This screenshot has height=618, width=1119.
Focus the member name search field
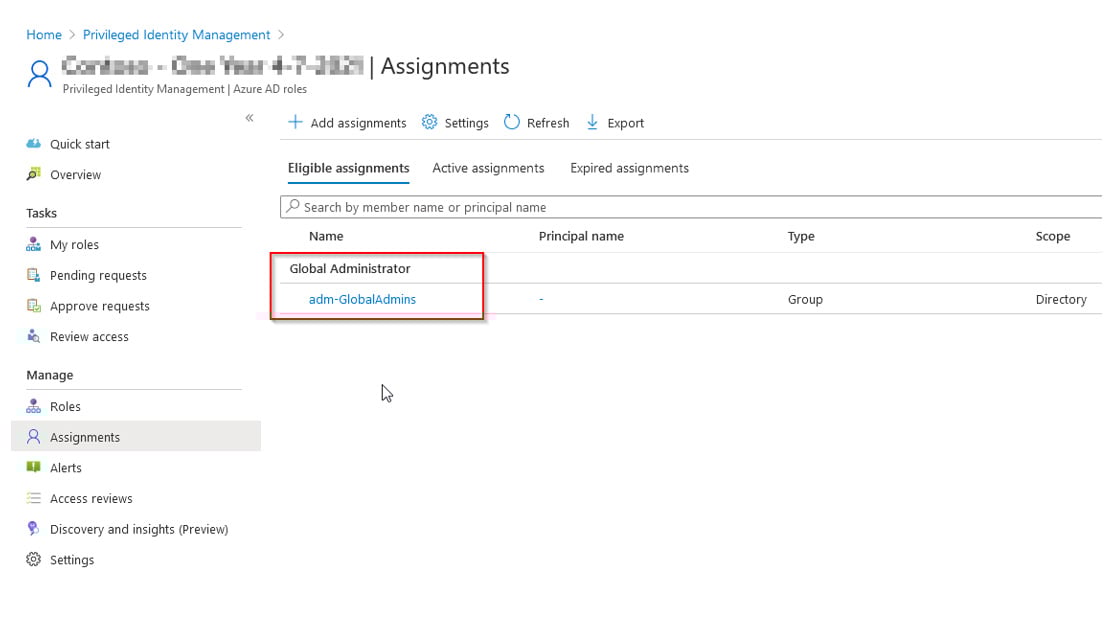(x=691, y=206)
